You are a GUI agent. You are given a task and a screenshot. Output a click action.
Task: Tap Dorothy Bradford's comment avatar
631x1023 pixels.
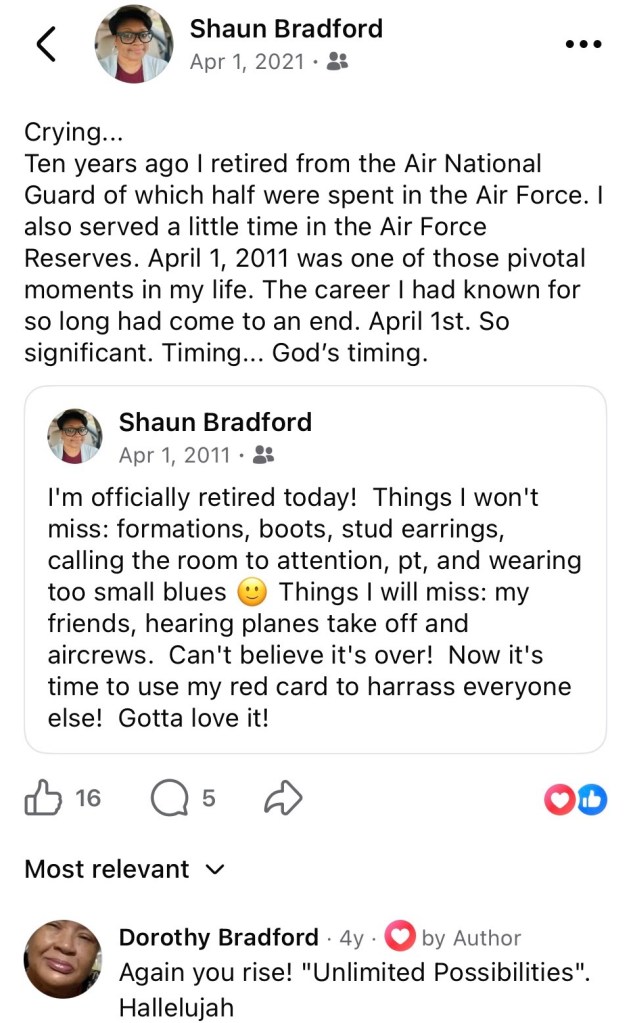point(63,959)
